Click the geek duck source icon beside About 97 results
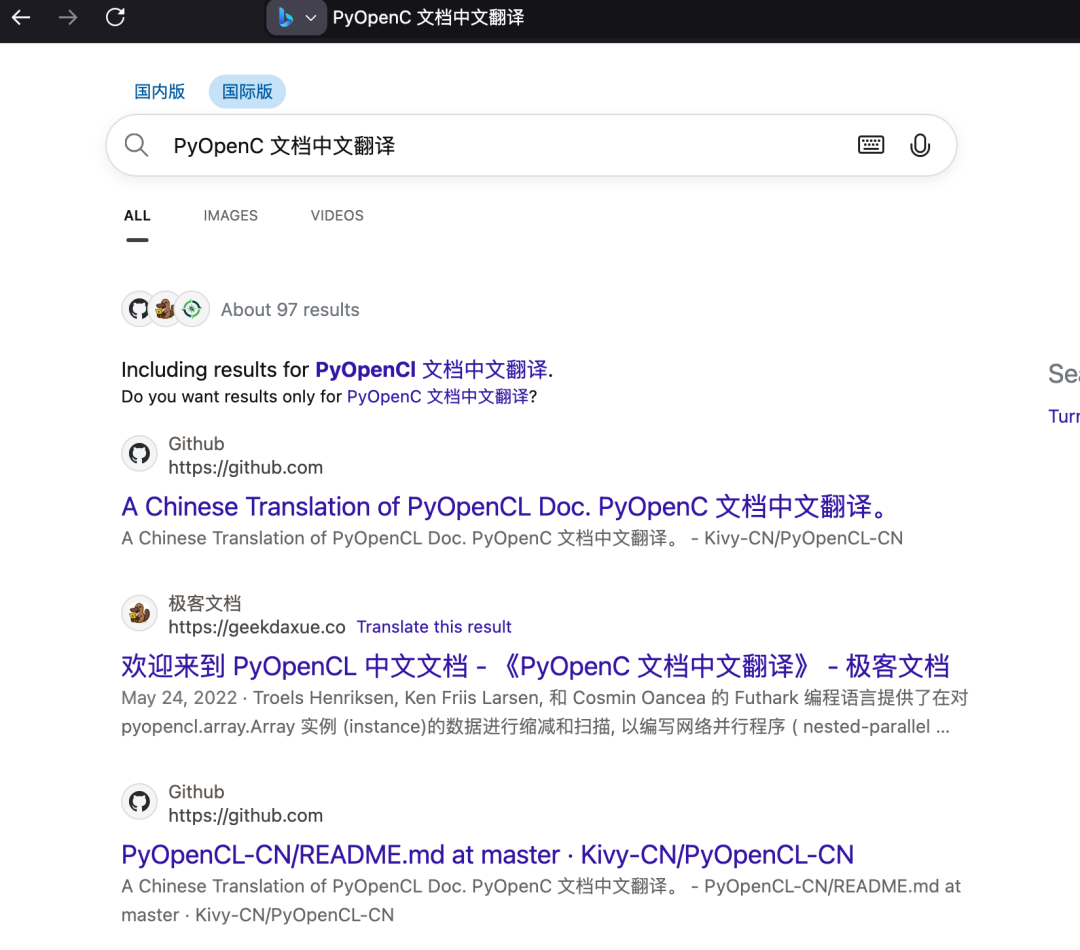Screen dimensions: 1080x950 coord(165,309)
